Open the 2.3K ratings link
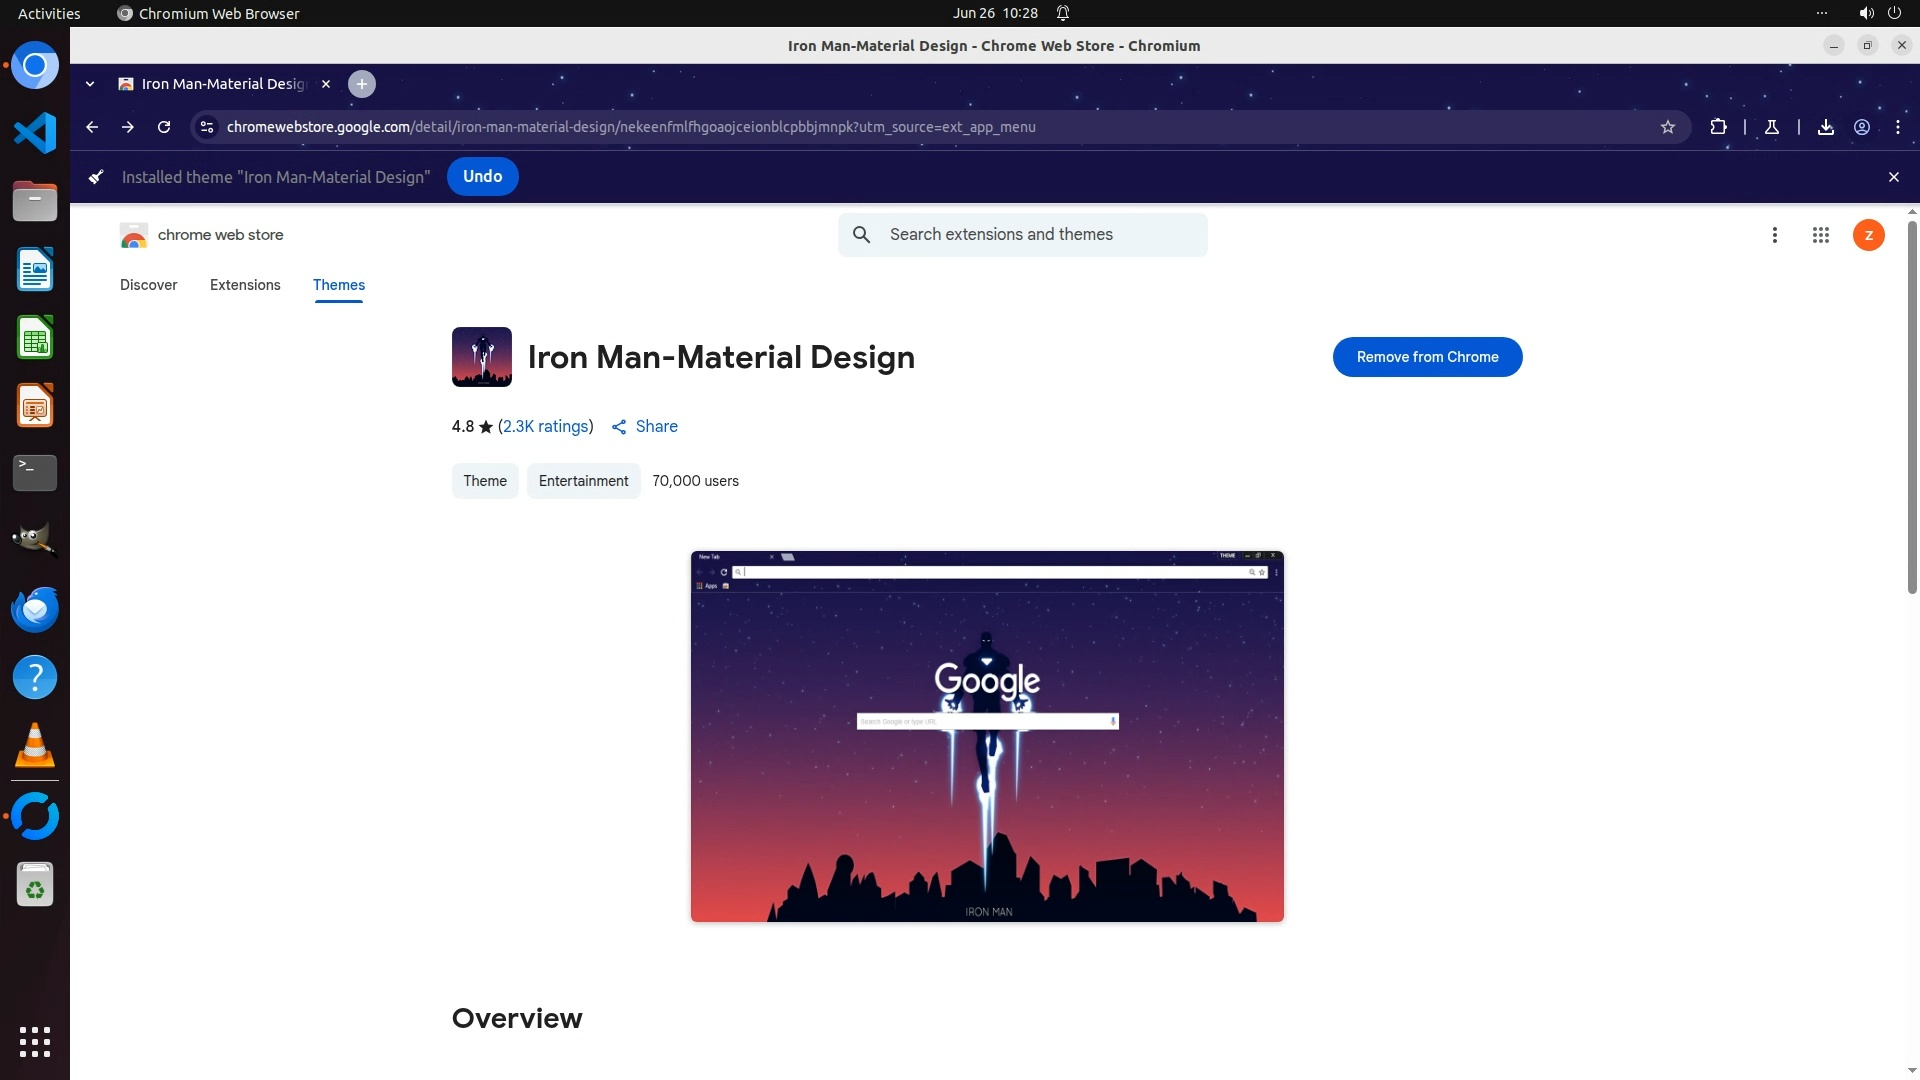 (x=545, y=427)
